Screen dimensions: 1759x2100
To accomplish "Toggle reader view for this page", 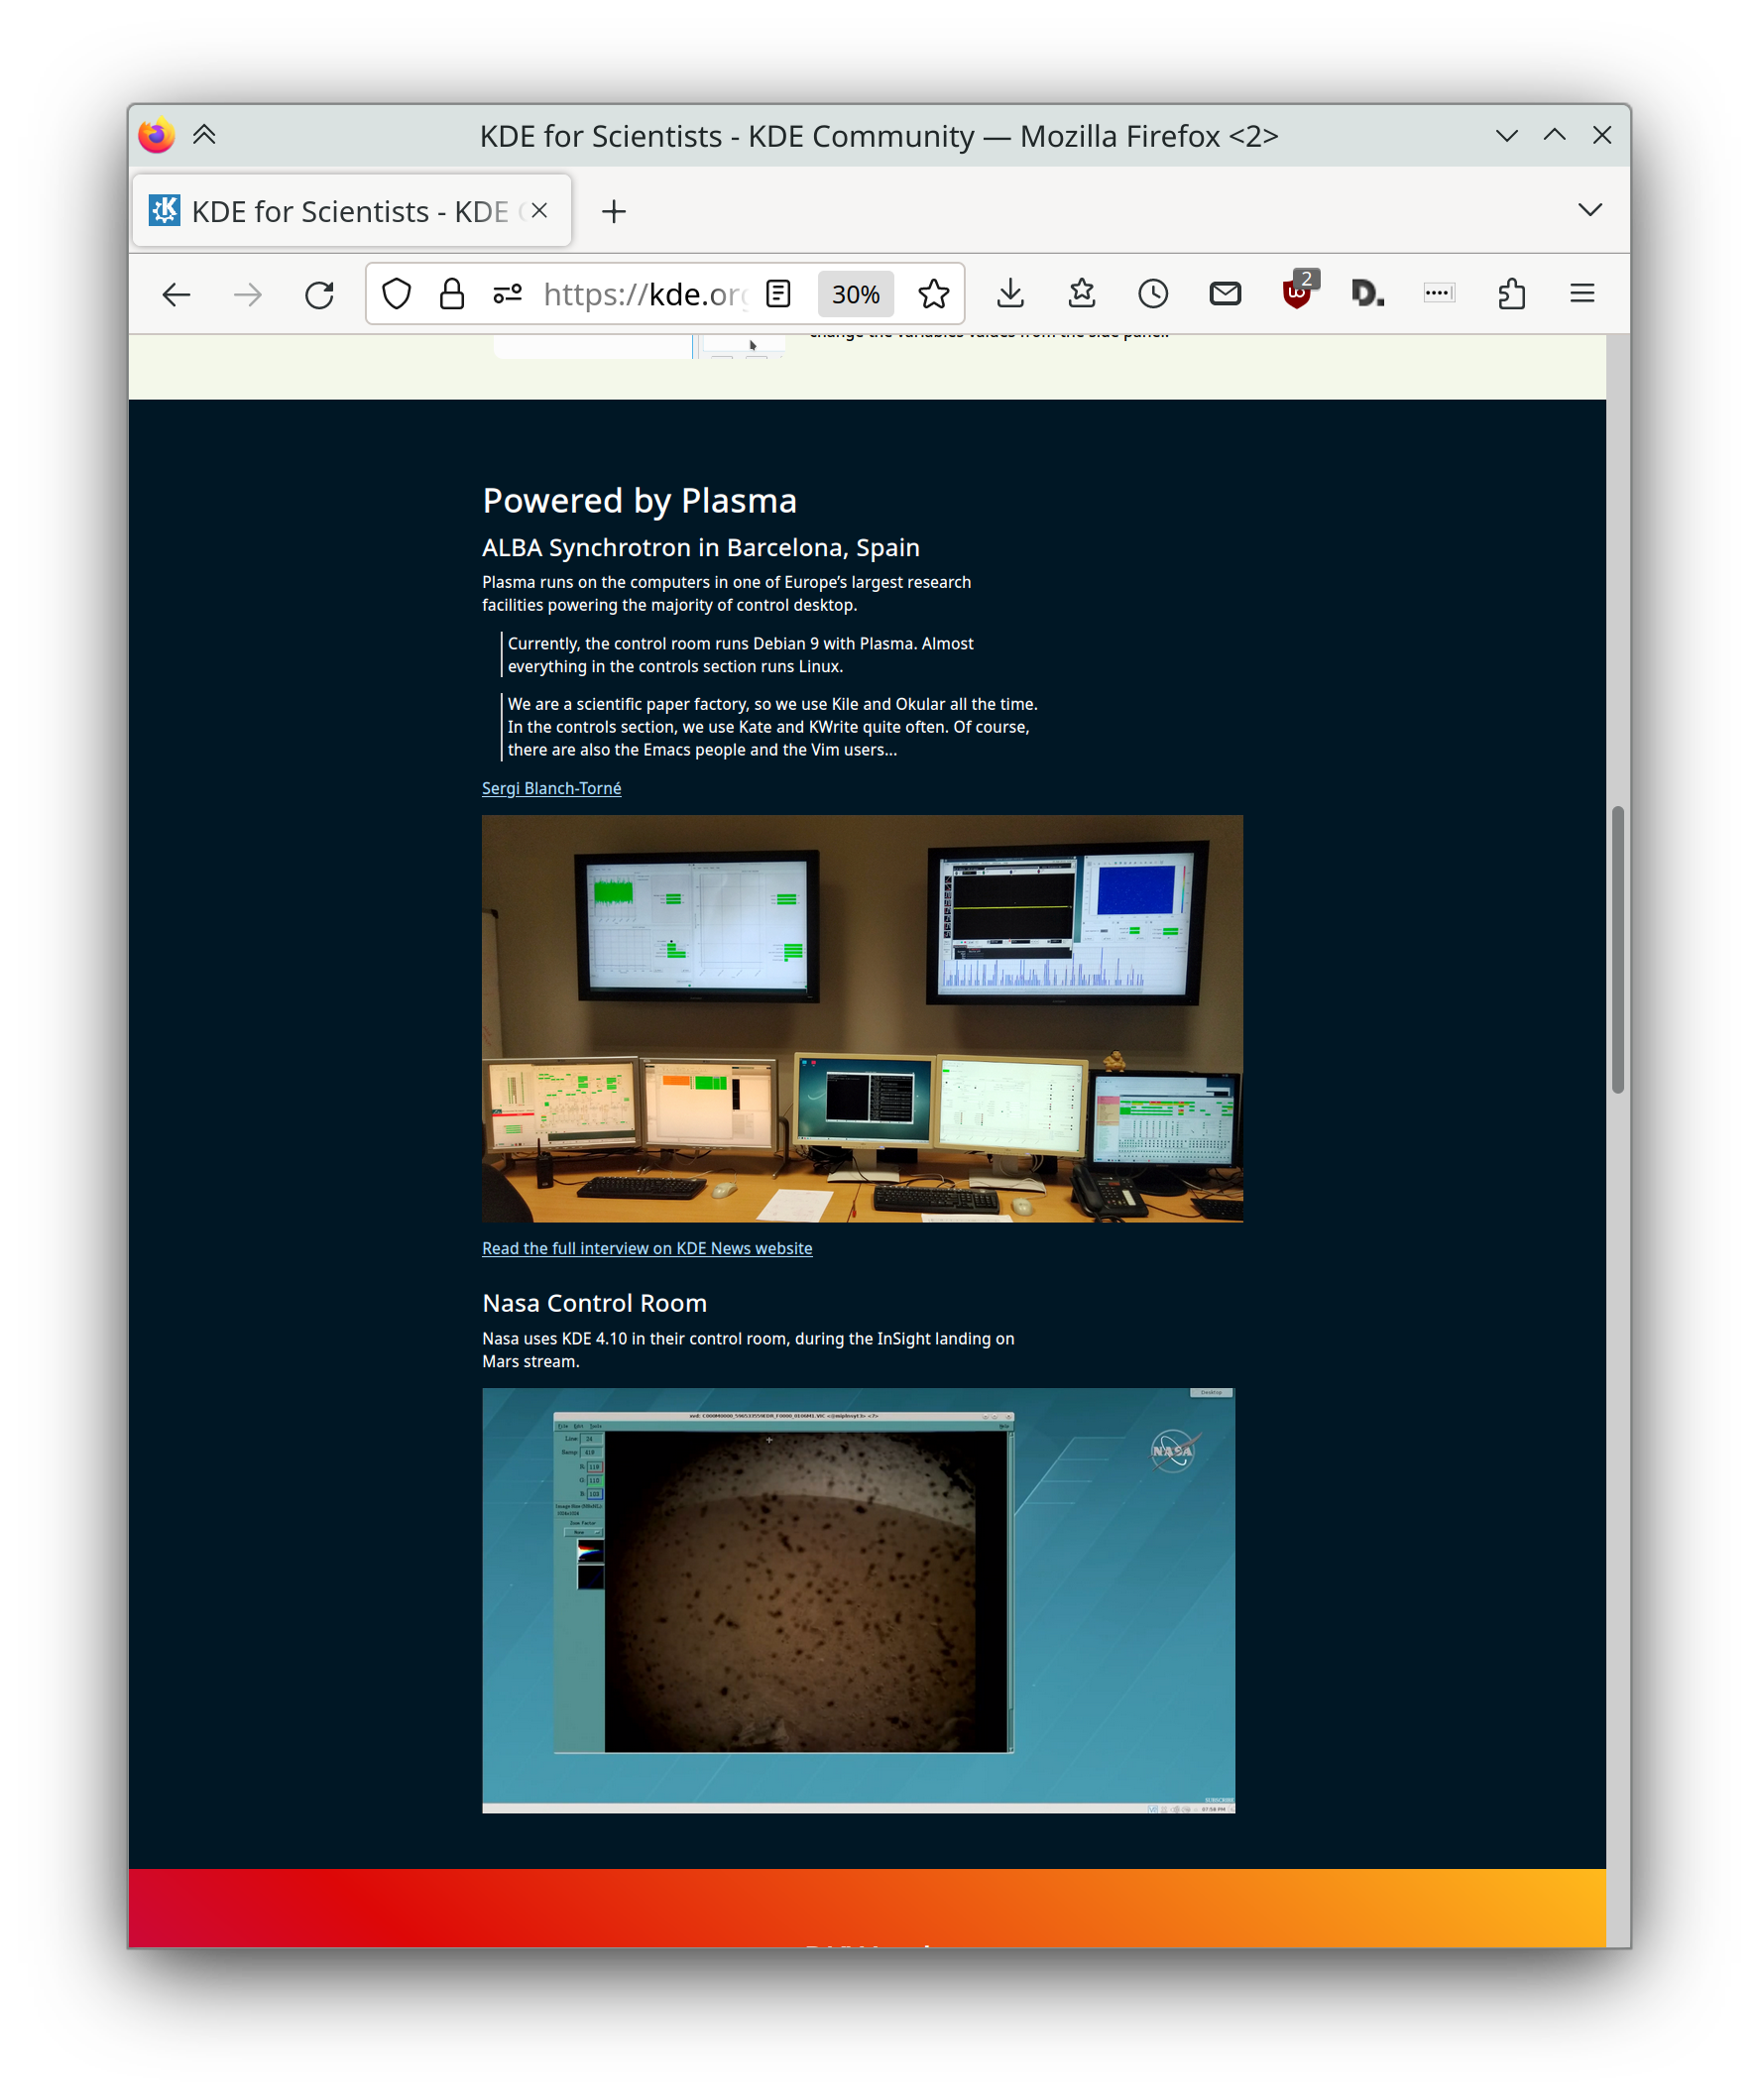I will (x=778, y=294).
